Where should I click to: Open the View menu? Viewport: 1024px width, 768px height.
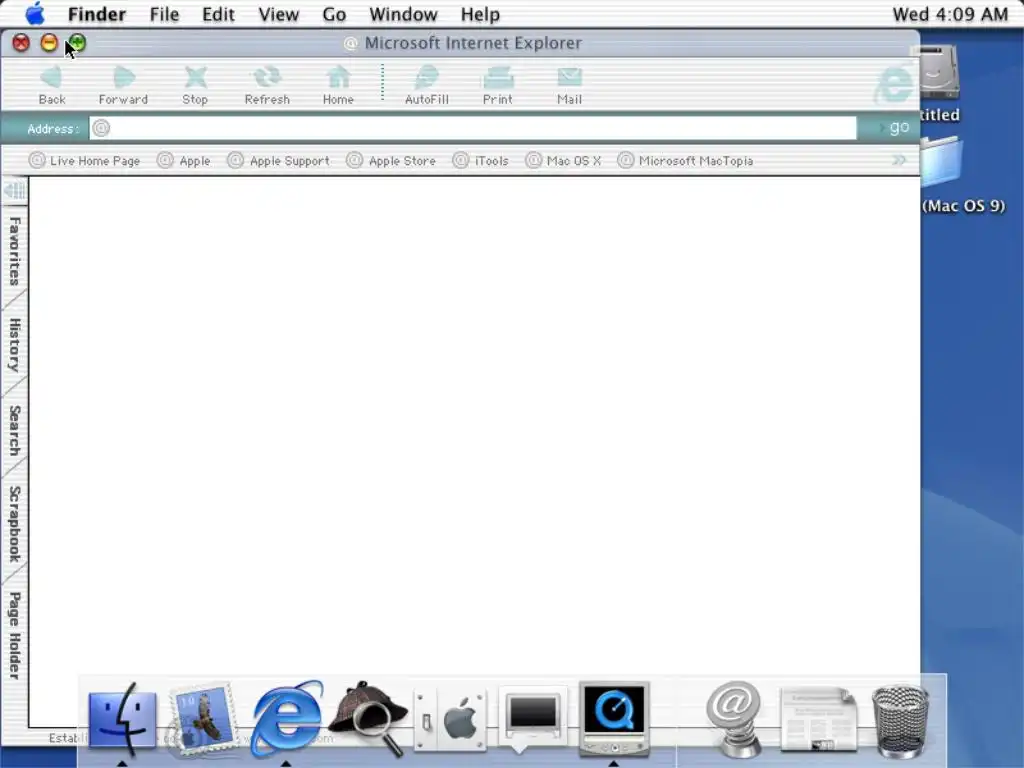click(278, 14)
